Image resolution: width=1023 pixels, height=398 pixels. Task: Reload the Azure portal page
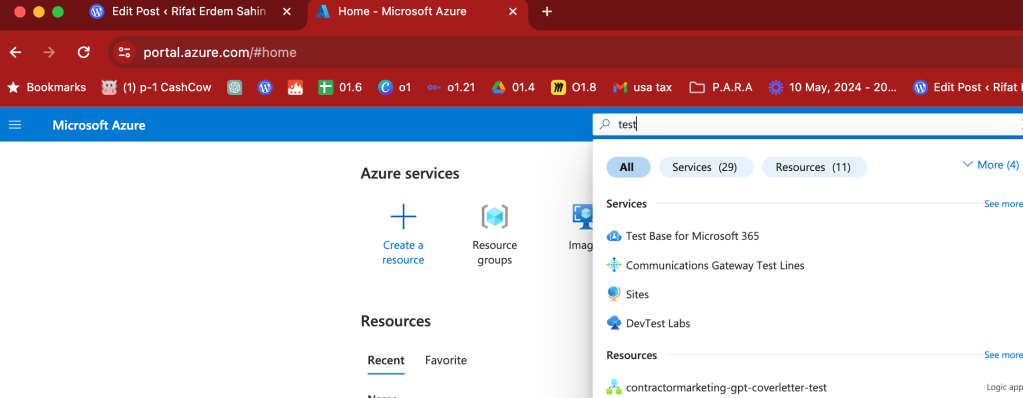pos(83,53)
